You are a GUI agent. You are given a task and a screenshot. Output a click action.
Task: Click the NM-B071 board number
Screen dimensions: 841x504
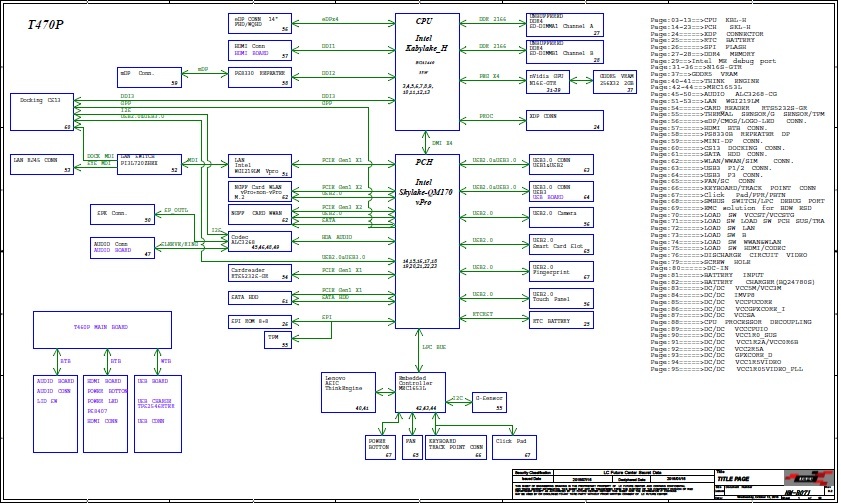click(798, 492)
